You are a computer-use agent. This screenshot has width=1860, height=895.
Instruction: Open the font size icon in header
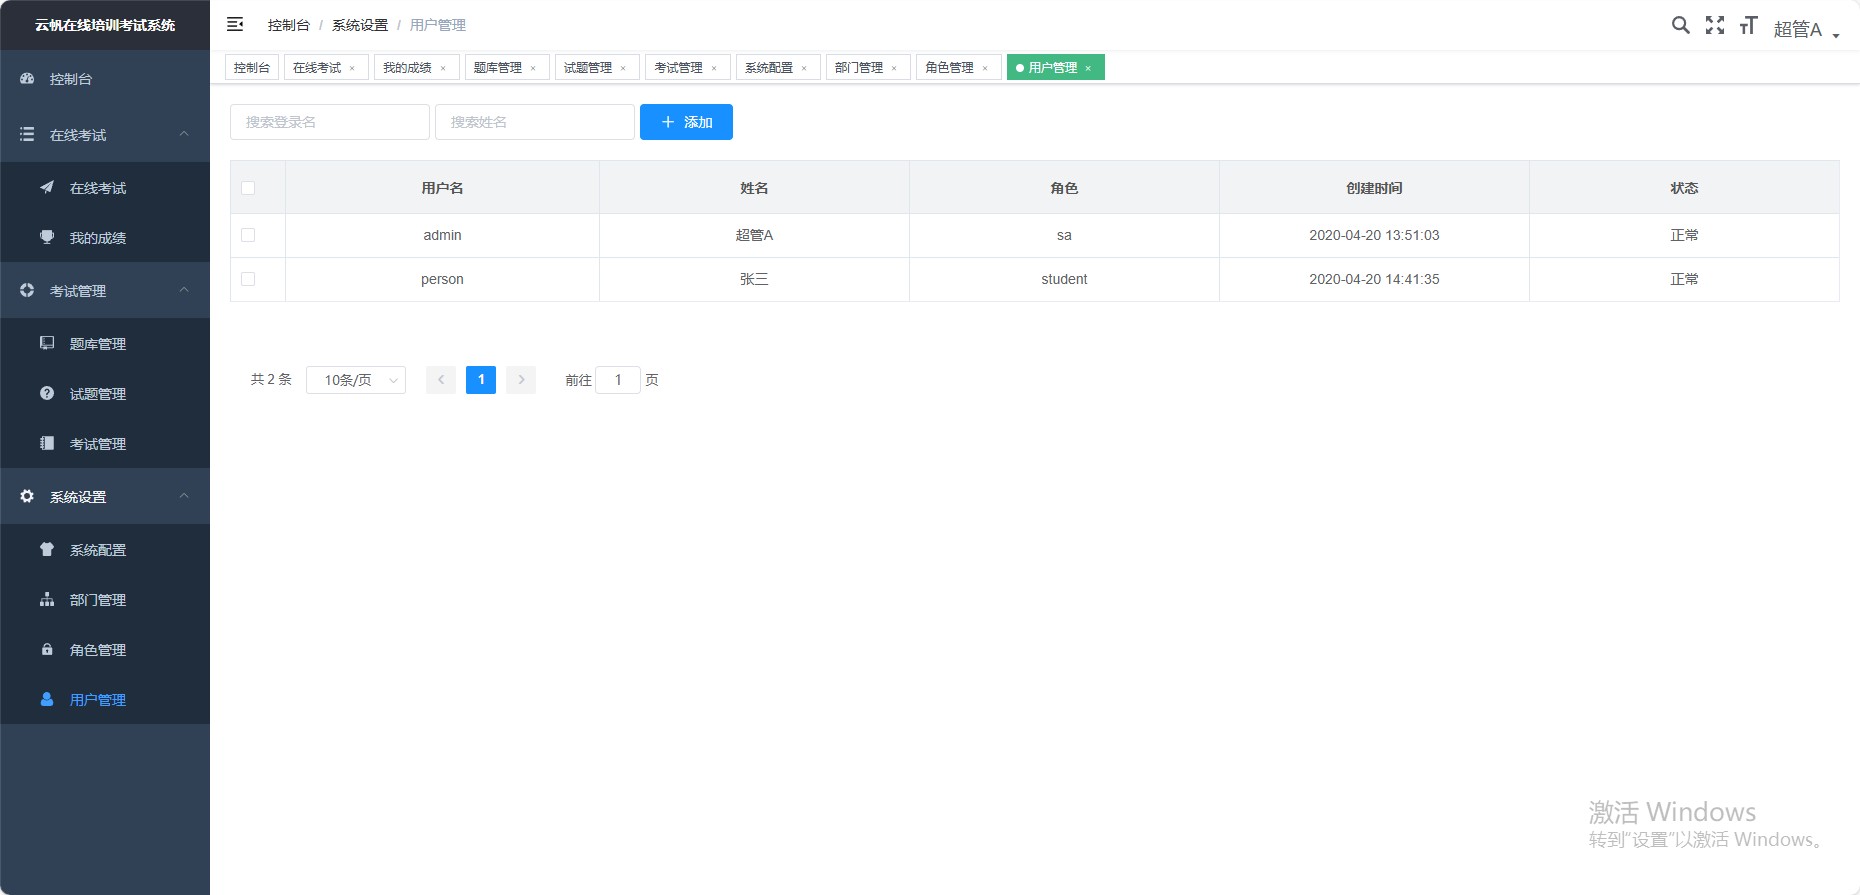coord(1748,25)
